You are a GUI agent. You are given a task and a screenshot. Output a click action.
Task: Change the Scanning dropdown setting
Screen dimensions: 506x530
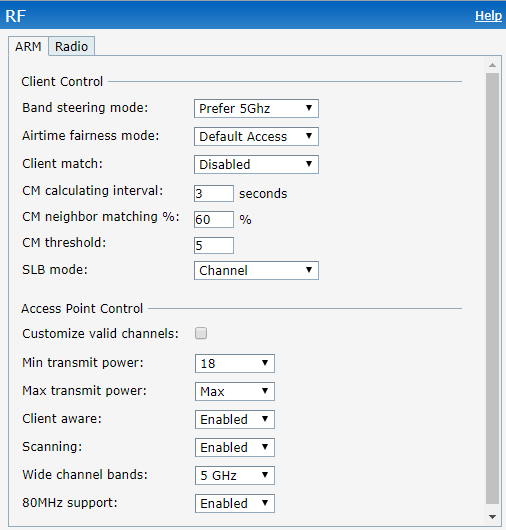click(235, 448)
